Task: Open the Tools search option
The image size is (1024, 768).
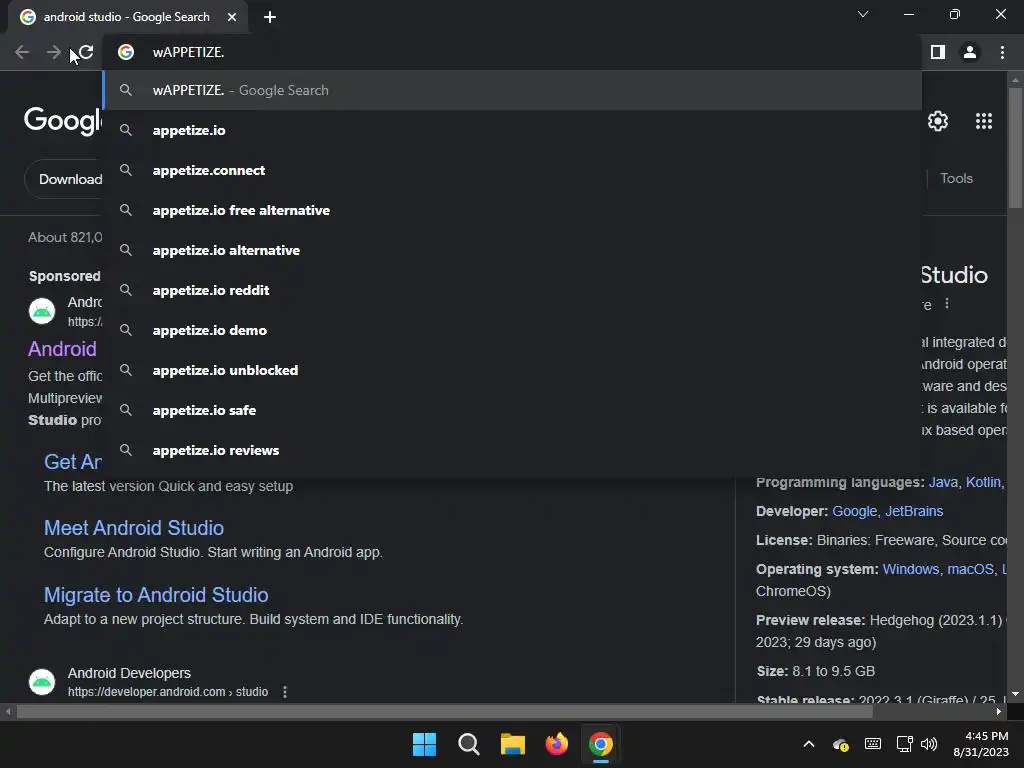Action: coord(956,178)
